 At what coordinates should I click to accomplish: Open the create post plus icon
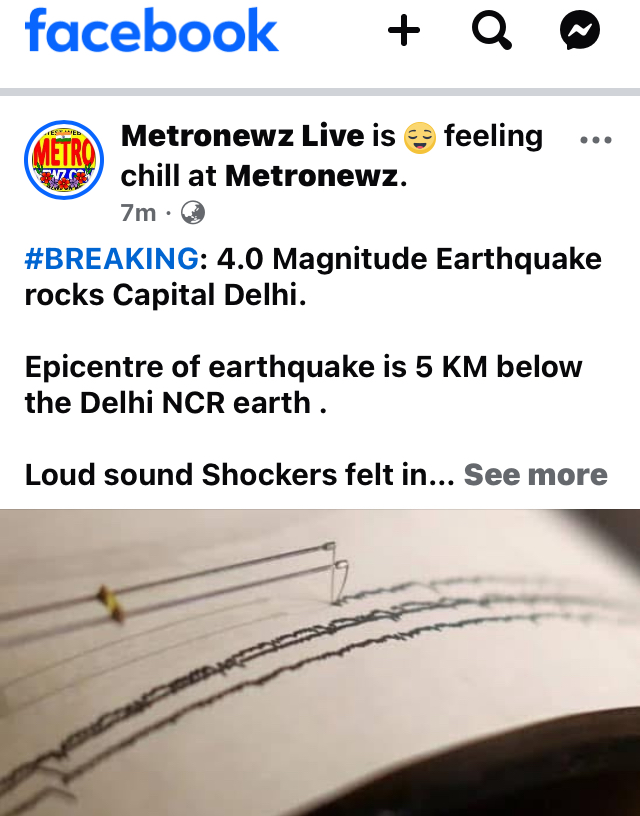tap(404, 30)
